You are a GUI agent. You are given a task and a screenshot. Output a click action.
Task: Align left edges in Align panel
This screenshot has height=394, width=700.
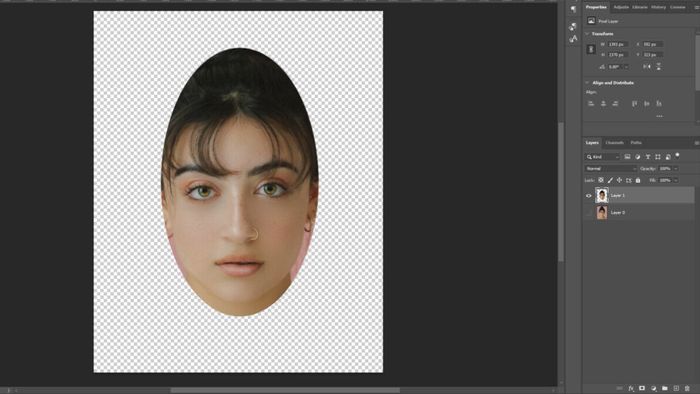click(591, 104)
